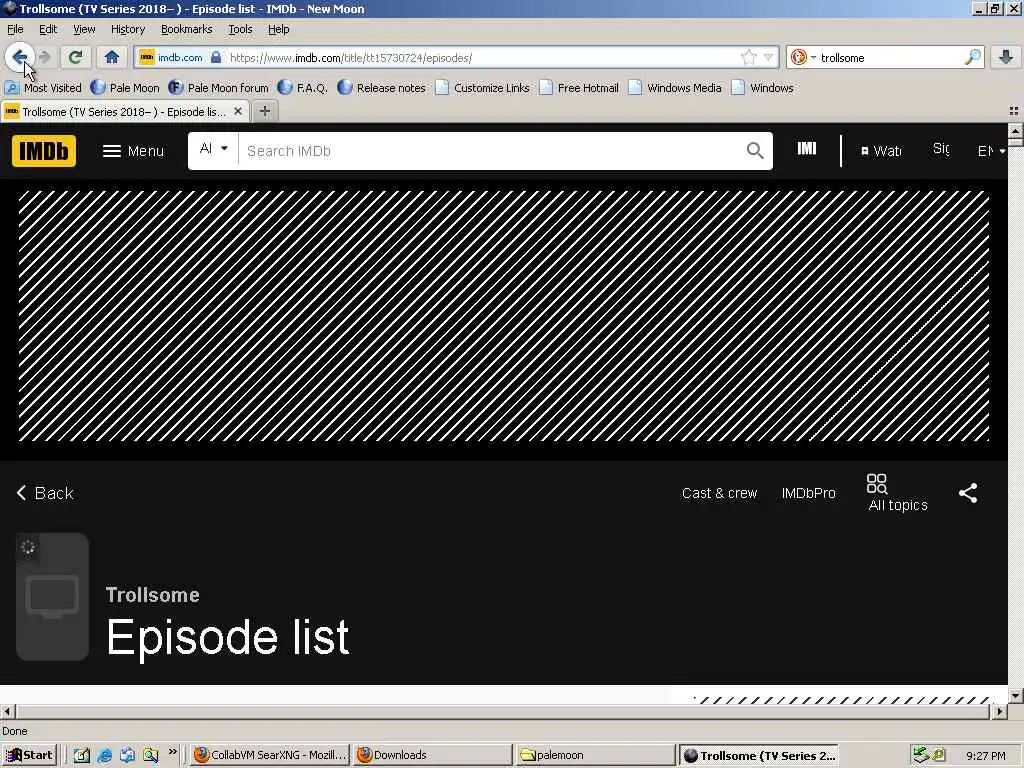This screenshot has width=1024, height=768.
Task: Click the horizontal scrollbar right arrow
Action: point(1000,711)
